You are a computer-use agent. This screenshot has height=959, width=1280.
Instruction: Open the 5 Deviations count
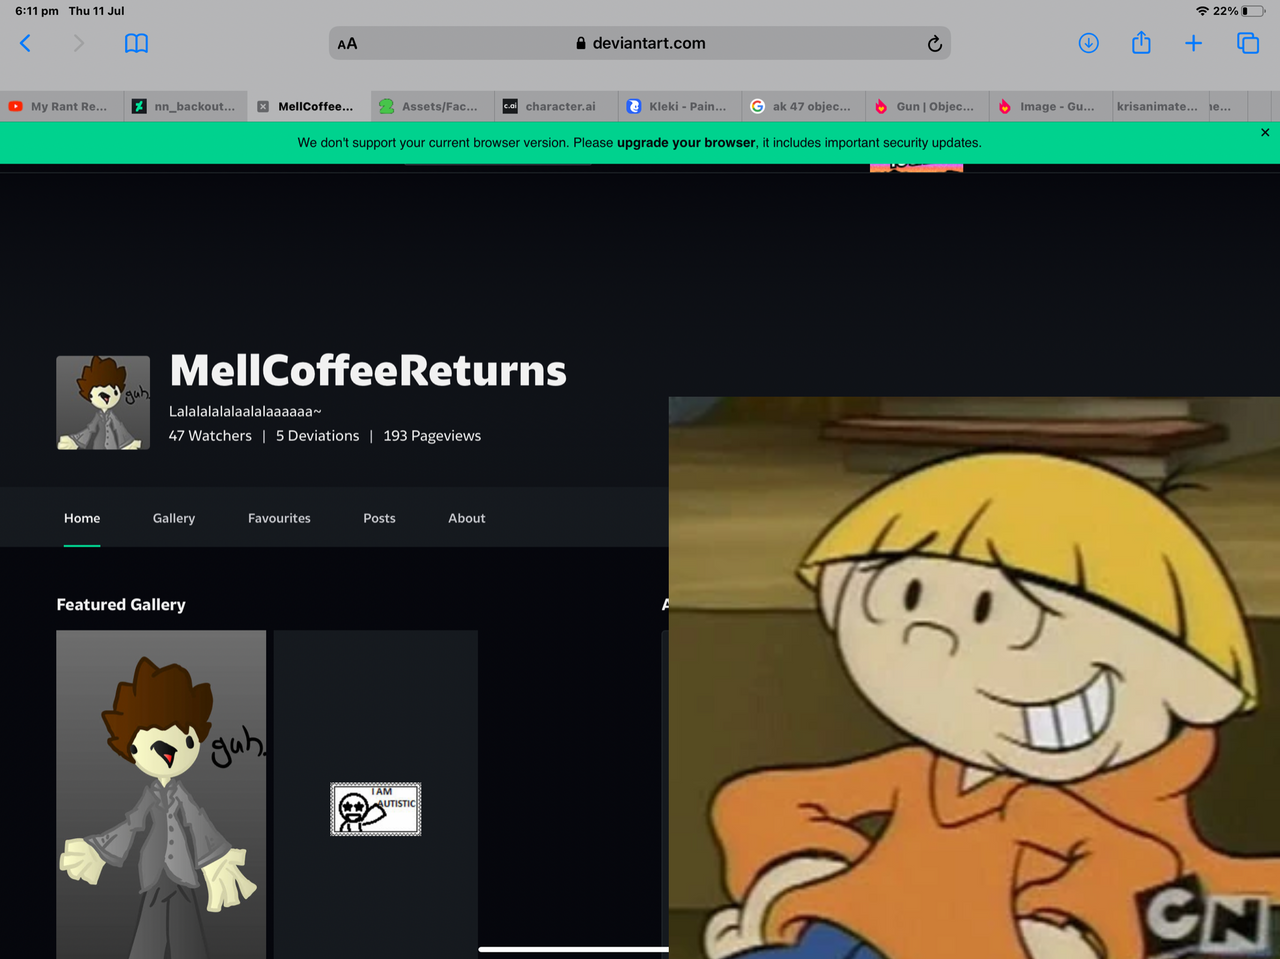pyautogui.click(x=317, y=436)
